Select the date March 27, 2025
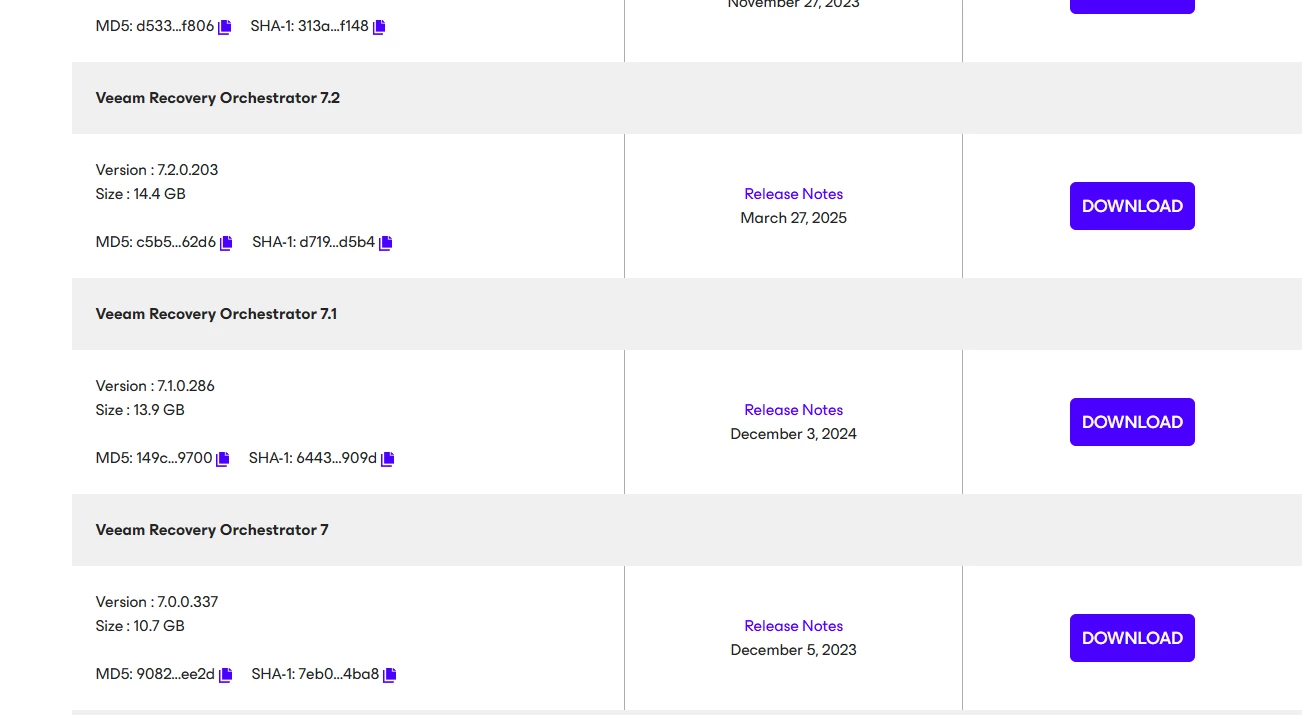The image size is (1309, 715). click(x=793, y=218)
